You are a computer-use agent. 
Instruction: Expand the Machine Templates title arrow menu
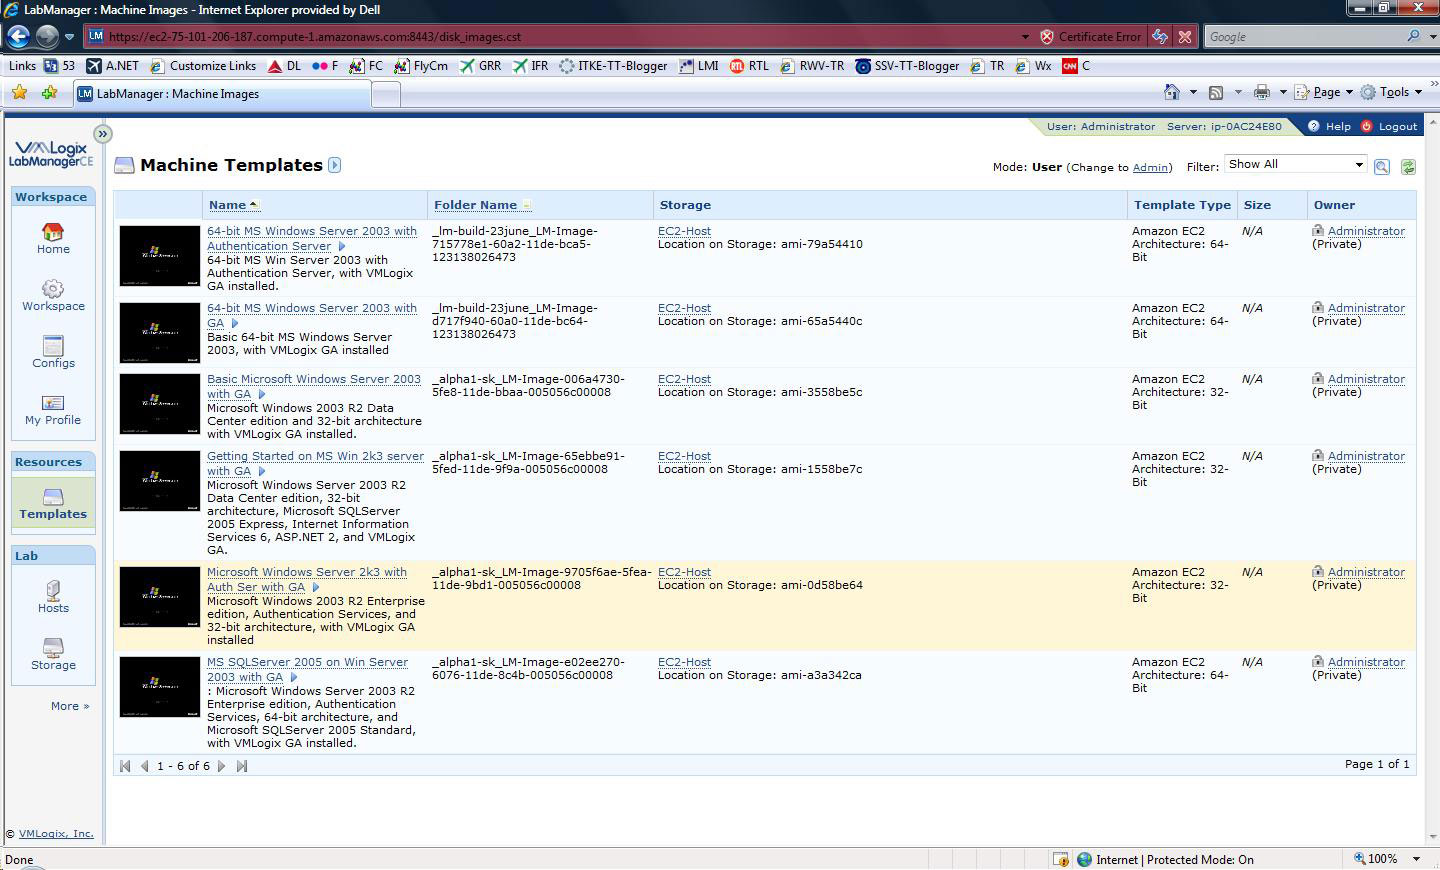pos(335,165)
